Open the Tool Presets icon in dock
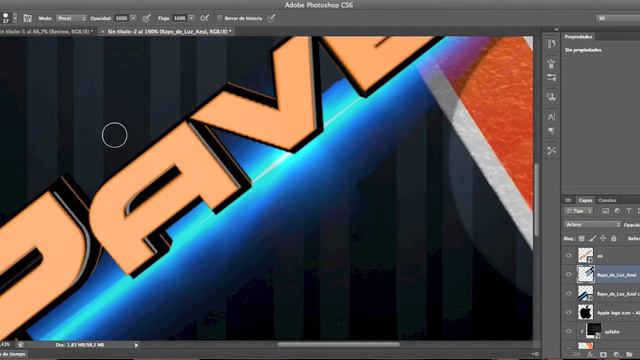Image resolution: width=640 pixels, height=360 pixels. 551,151
